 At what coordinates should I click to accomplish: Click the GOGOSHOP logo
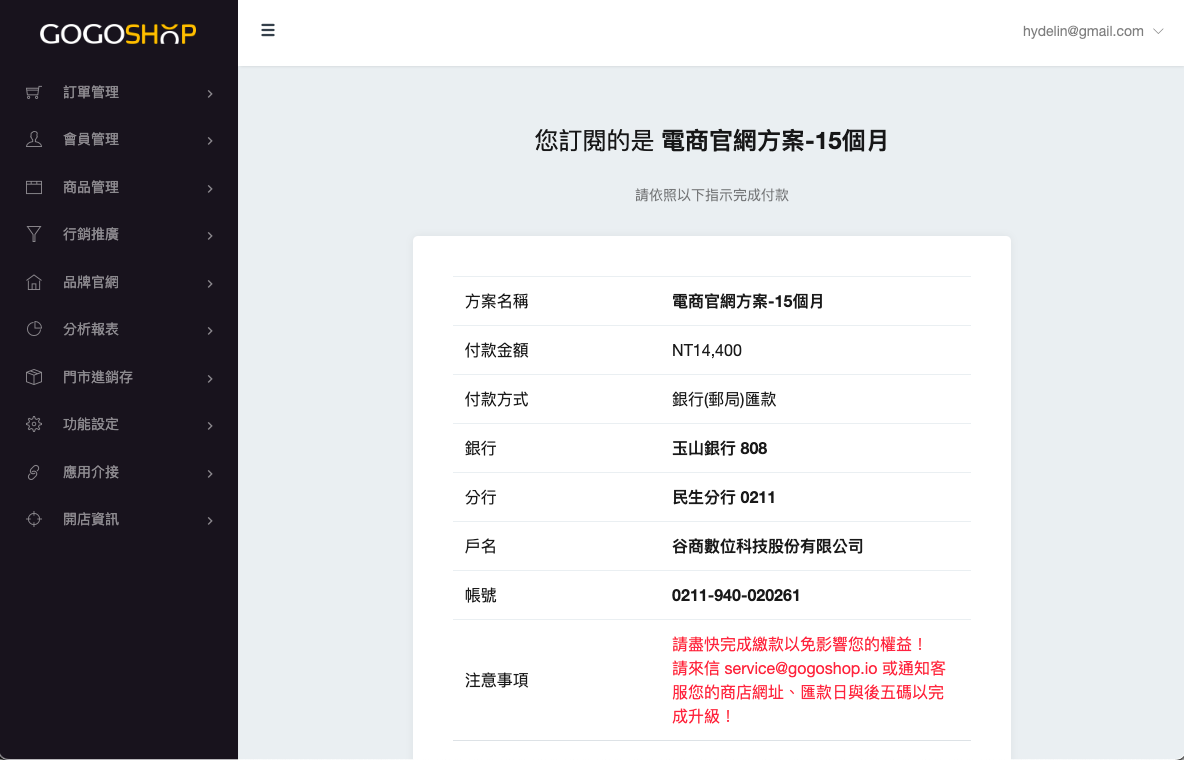click(x=118, y=33)
